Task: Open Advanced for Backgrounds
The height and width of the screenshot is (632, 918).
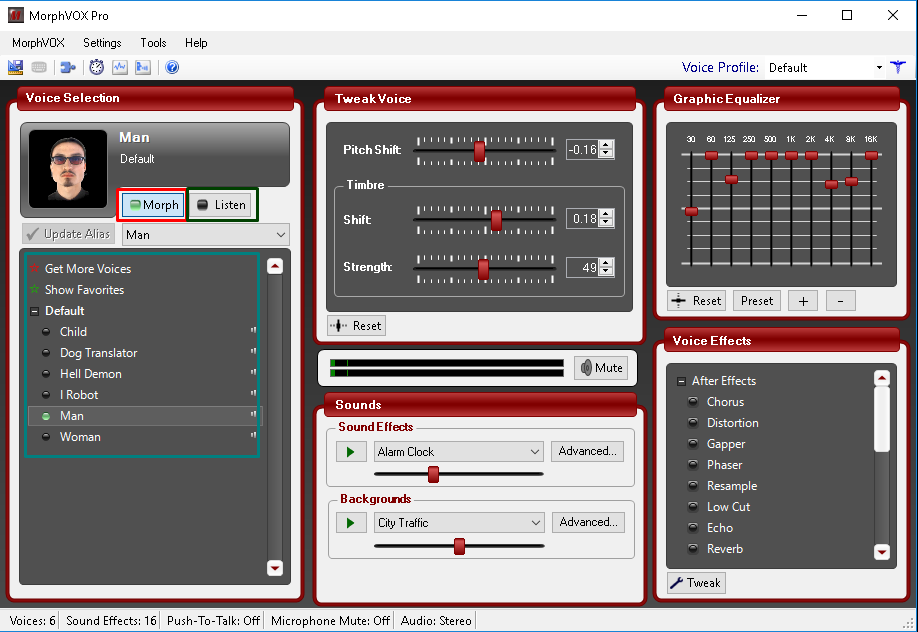Action: pos(588,522)
